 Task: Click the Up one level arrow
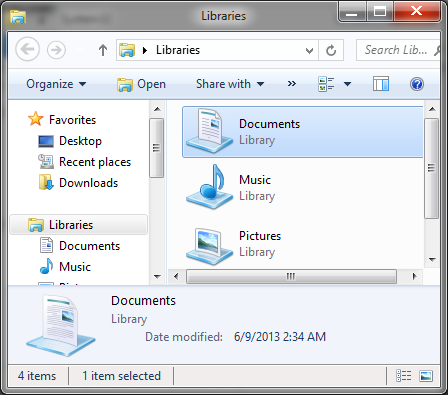[103, 50]
